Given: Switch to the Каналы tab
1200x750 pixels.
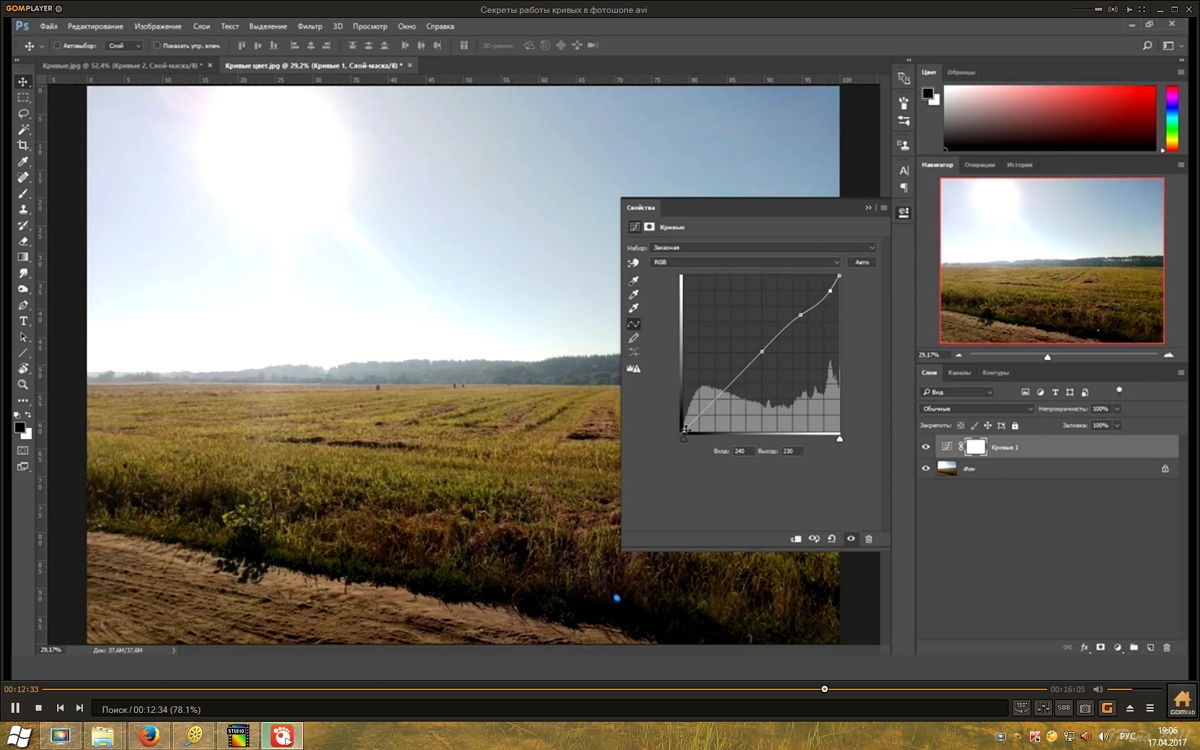Looking at the screenshot, I should point(959,373).
